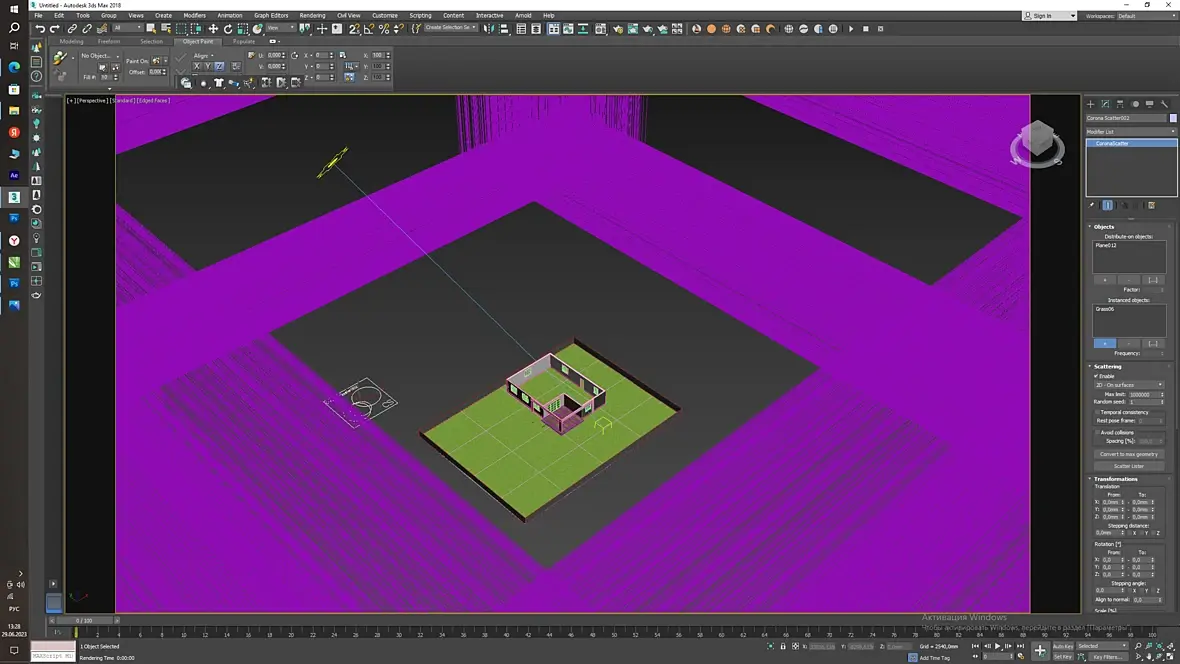The height and width of the screenshot is (664, 1180).
Task: Open the Utilities wrench panel icon
Action: pyautogui.click(x=1164, y=104)
